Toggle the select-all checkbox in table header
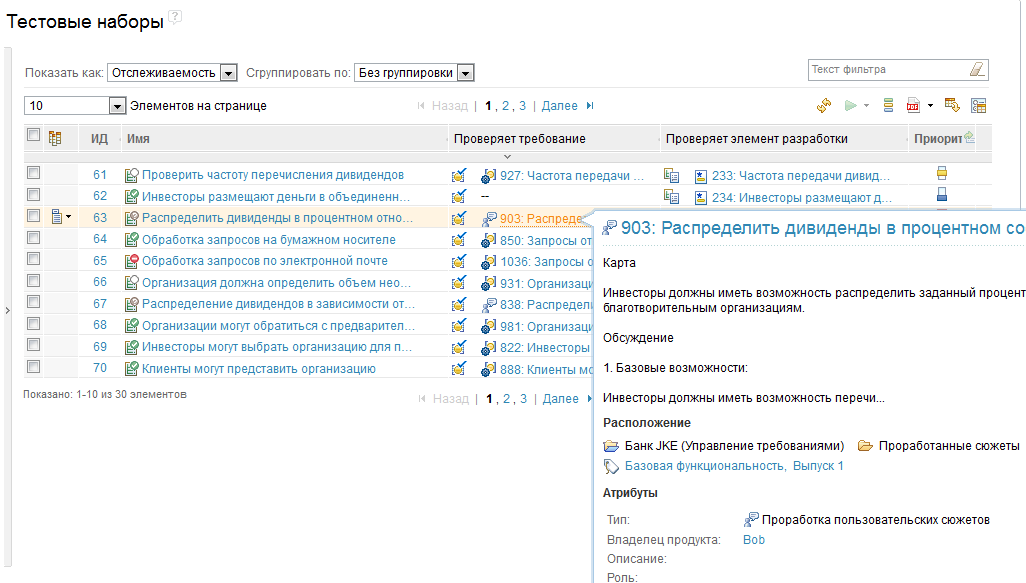The width and height of the screenshot is (1026, 583). 33,136
